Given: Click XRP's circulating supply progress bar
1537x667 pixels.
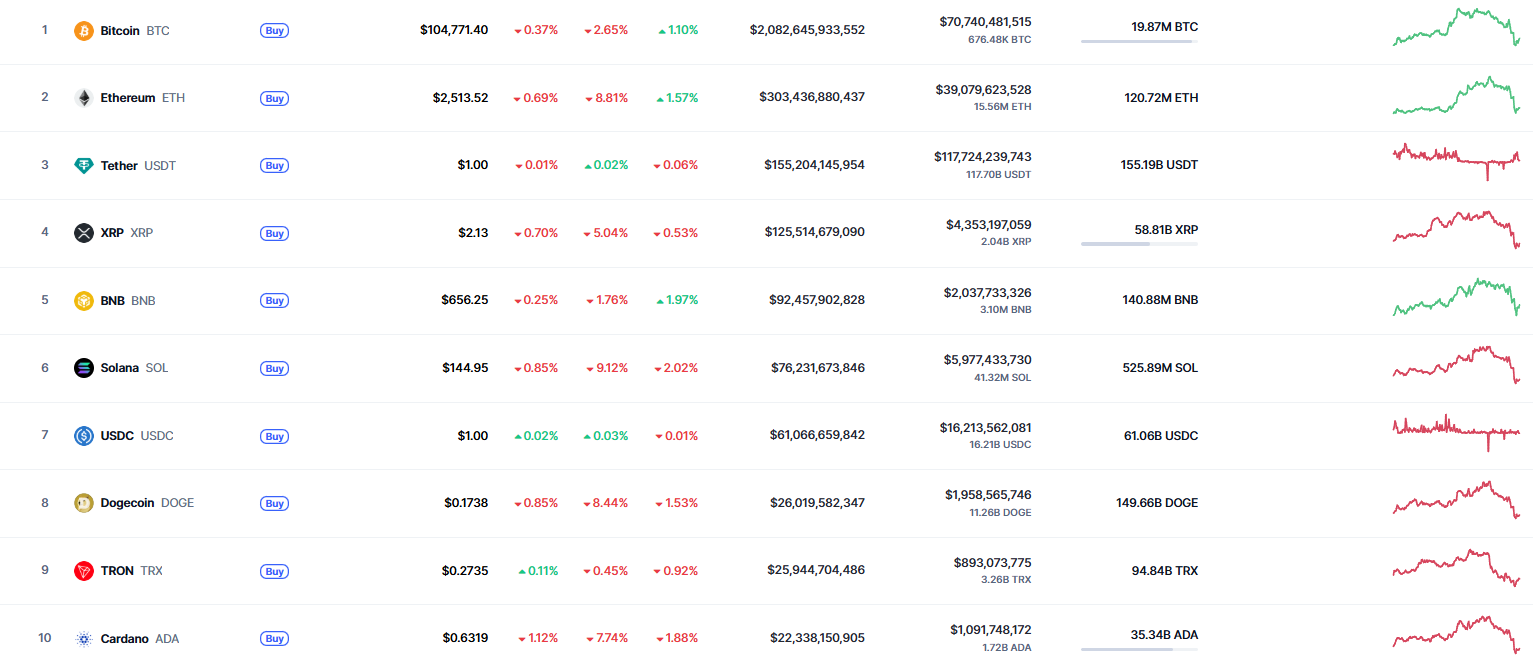Looking at the screenshot, I should coord(1138,243).
